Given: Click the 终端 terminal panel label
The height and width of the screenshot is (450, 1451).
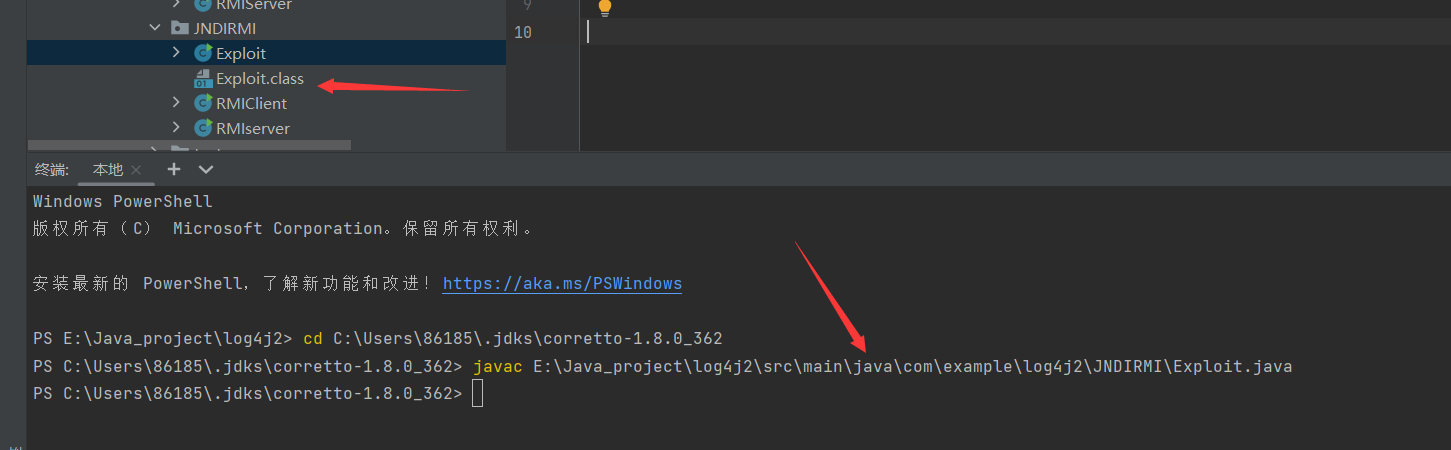Looking at the screenshot, I should [50, 170].
